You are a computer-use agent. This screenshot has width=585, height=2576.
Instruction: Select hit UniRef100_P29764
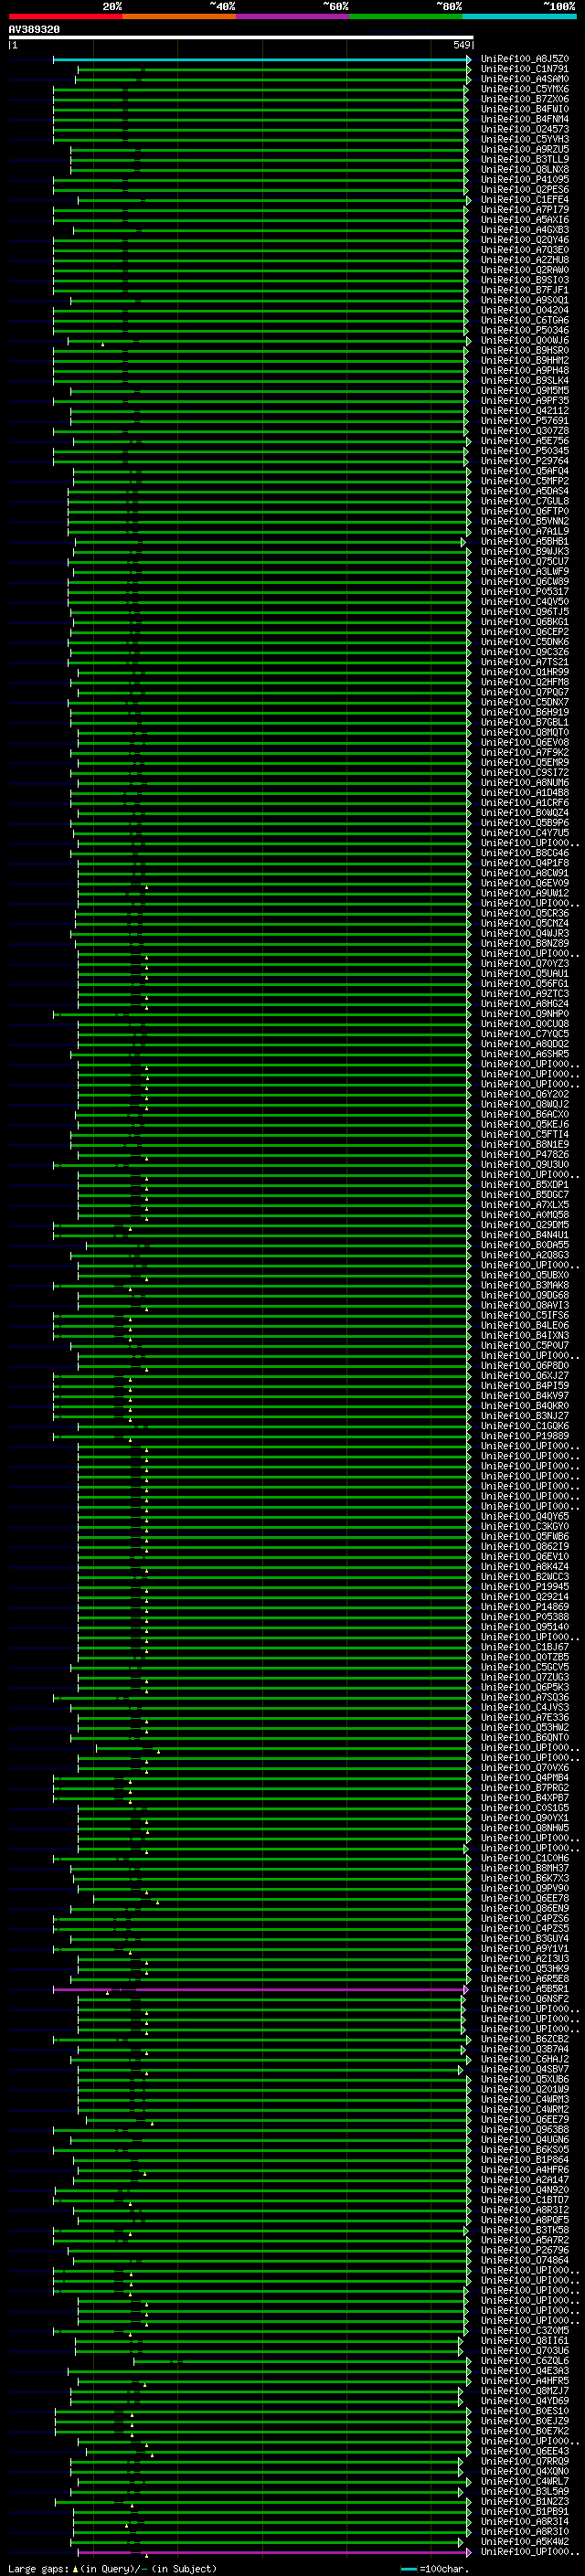click(x=525, y=461)
